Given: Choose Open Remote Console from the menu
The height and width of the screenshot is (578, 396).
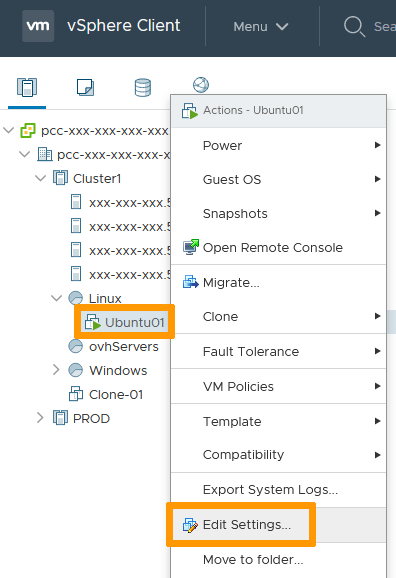Looking at the screenshot, I should pyautogui.click(x=278, y=247).
